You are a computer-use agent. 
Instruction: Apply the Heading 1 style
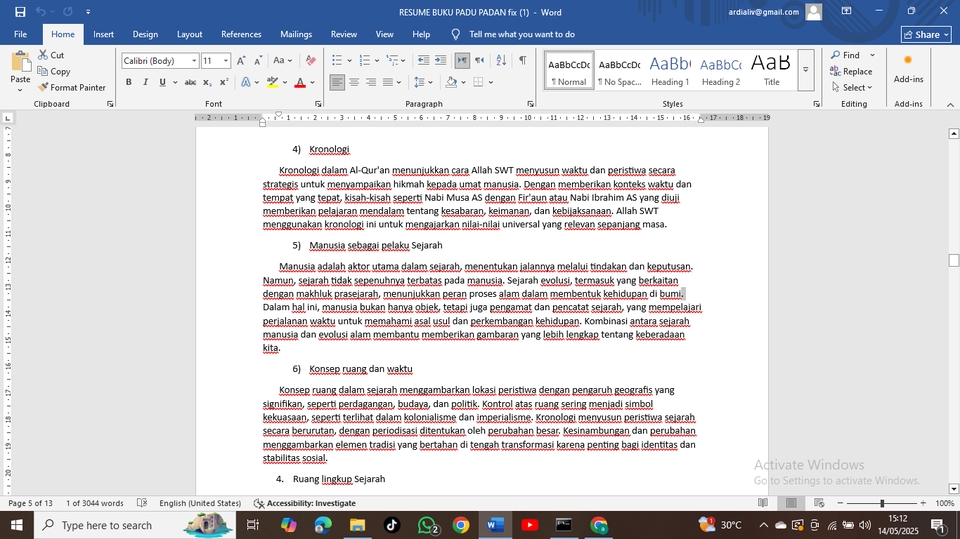click(669, 70)
